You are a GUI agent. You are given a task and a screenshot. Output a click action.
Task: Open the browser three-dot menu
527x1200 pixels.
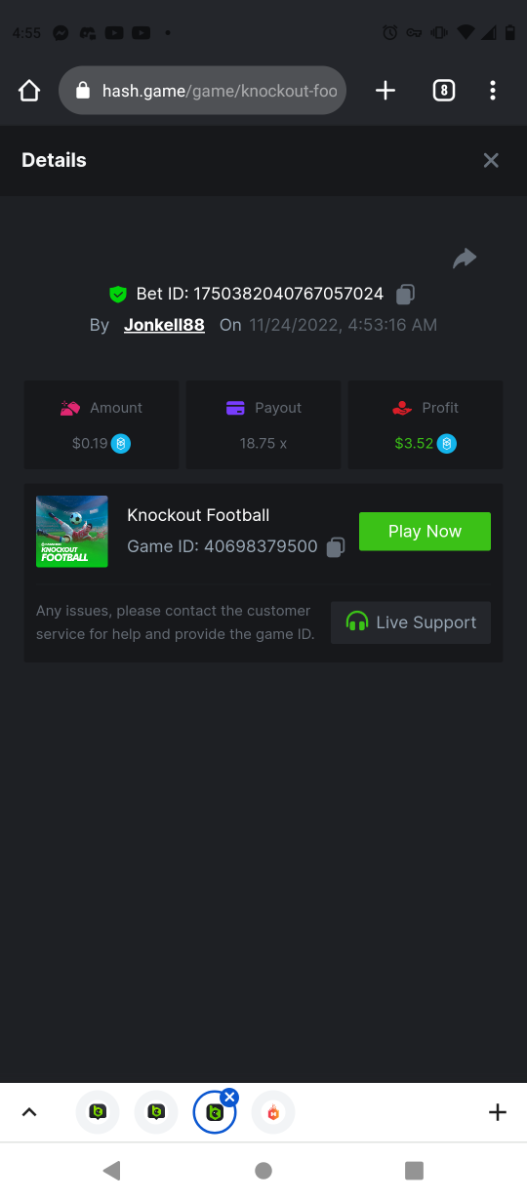tap(493, 91)
